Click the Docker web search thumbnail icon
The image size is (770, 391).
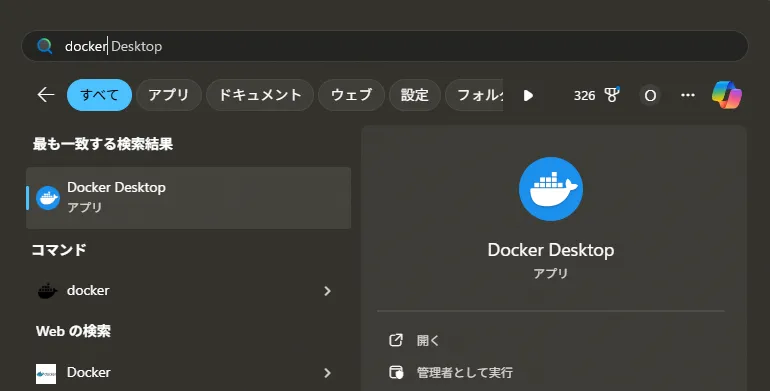(x=46, y=374)
